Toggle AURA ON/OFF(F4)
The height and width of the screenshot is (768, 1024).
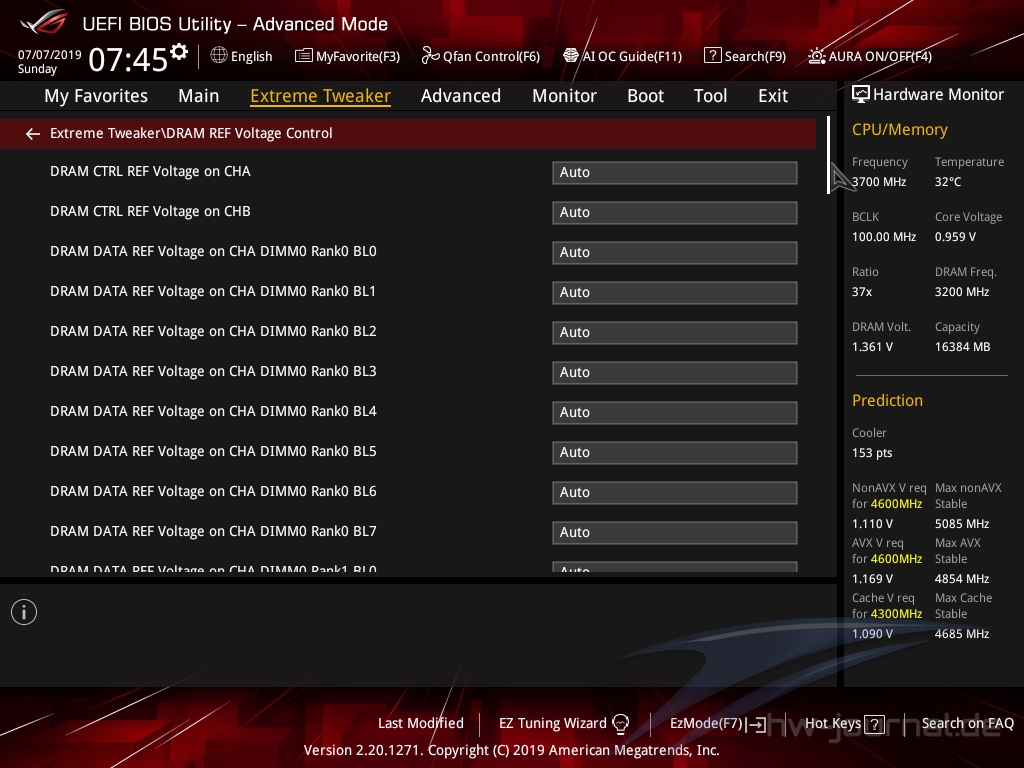tap(880, 56)
